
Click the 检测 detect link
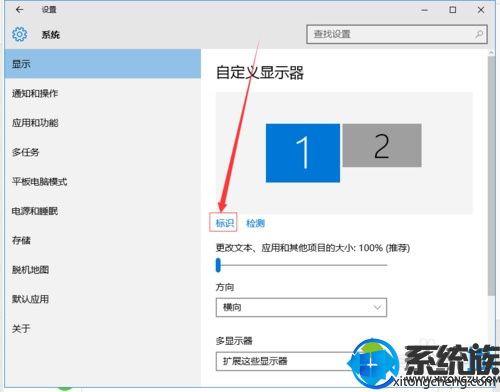coord(255,223)
